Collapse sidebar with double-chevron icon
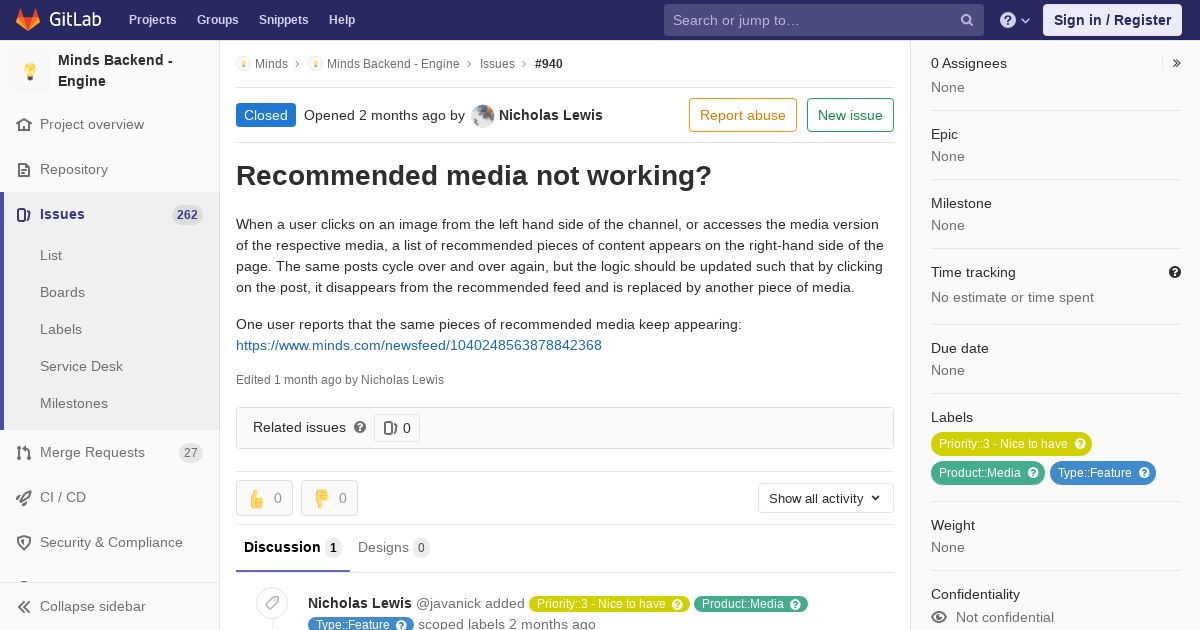Viewport: 1200px width, 630px height. coord(24,607)
